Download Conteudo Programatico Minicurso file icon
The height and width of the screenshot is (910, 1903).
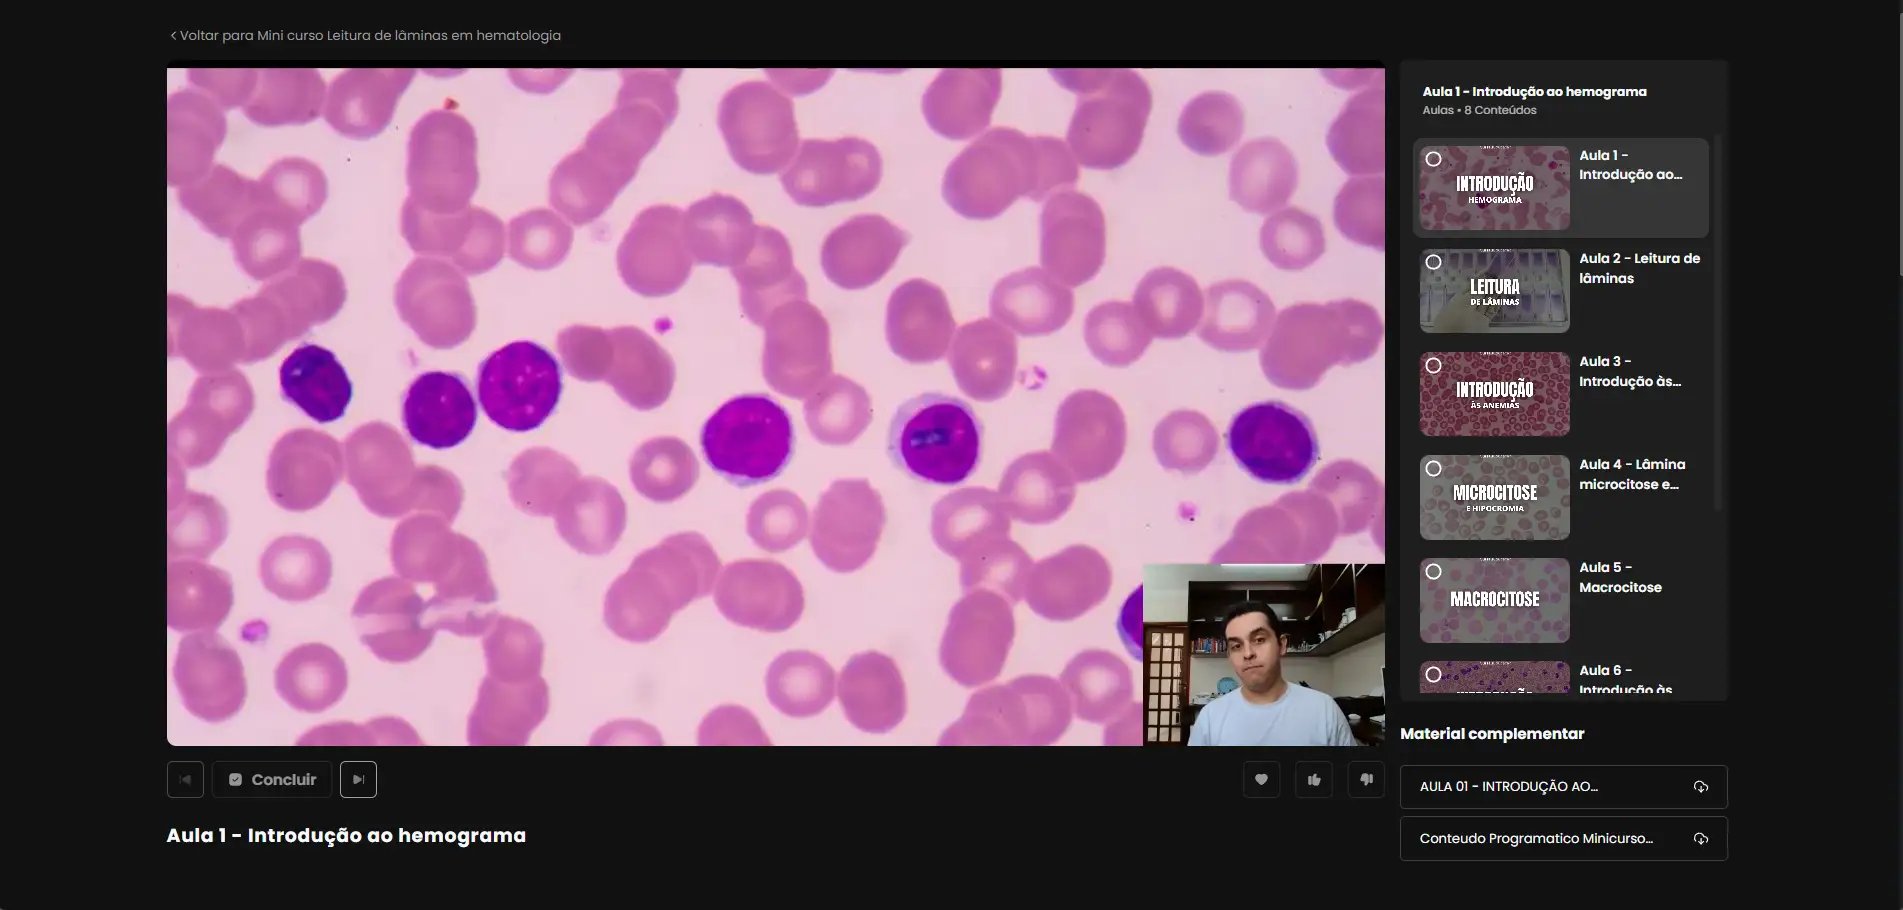click(x=1700, y=839)
